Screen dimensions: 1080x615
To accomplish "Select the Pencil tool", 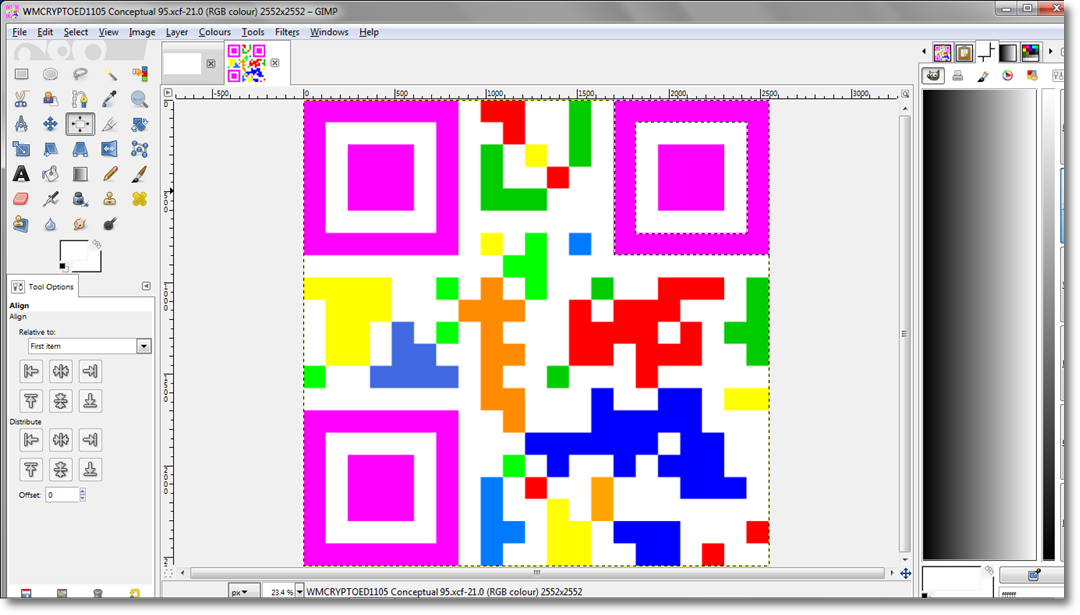I will pyautogui.click(x=110, y=174).
